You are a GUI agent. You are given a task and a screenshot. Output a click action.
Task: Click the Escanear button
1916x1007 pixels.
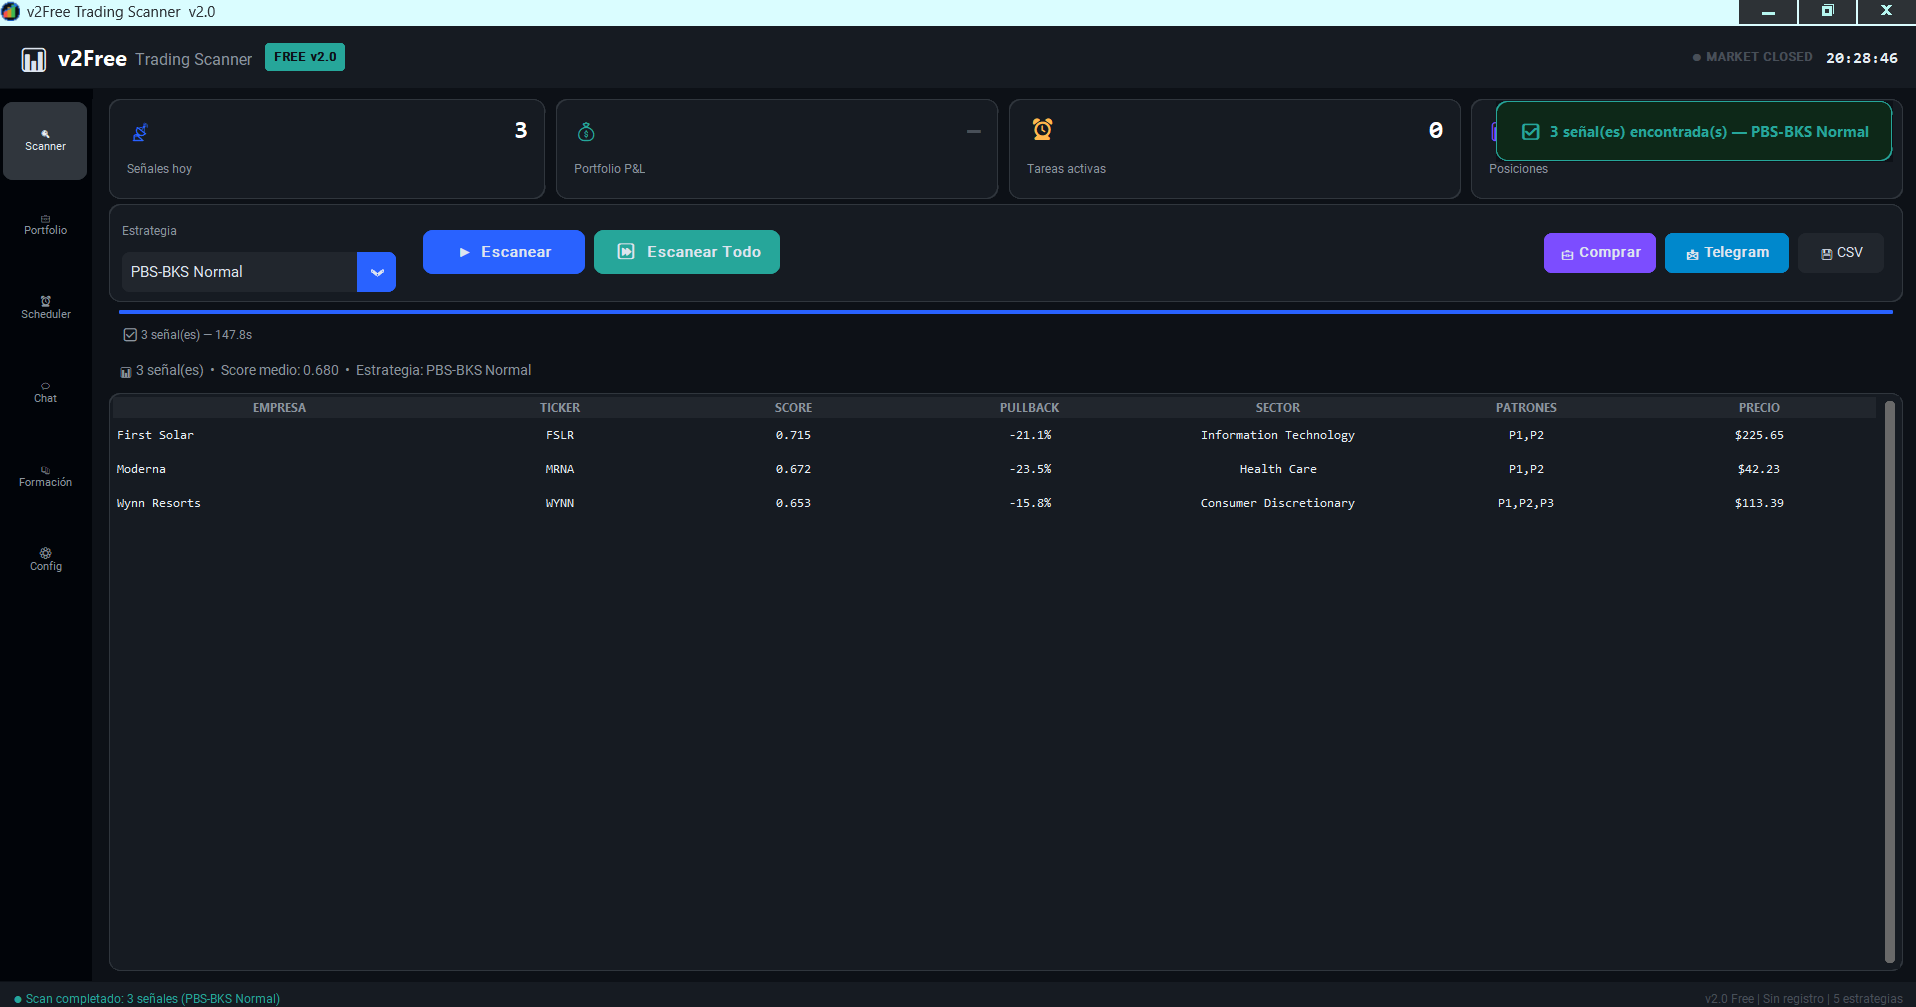tap(503, 251)
